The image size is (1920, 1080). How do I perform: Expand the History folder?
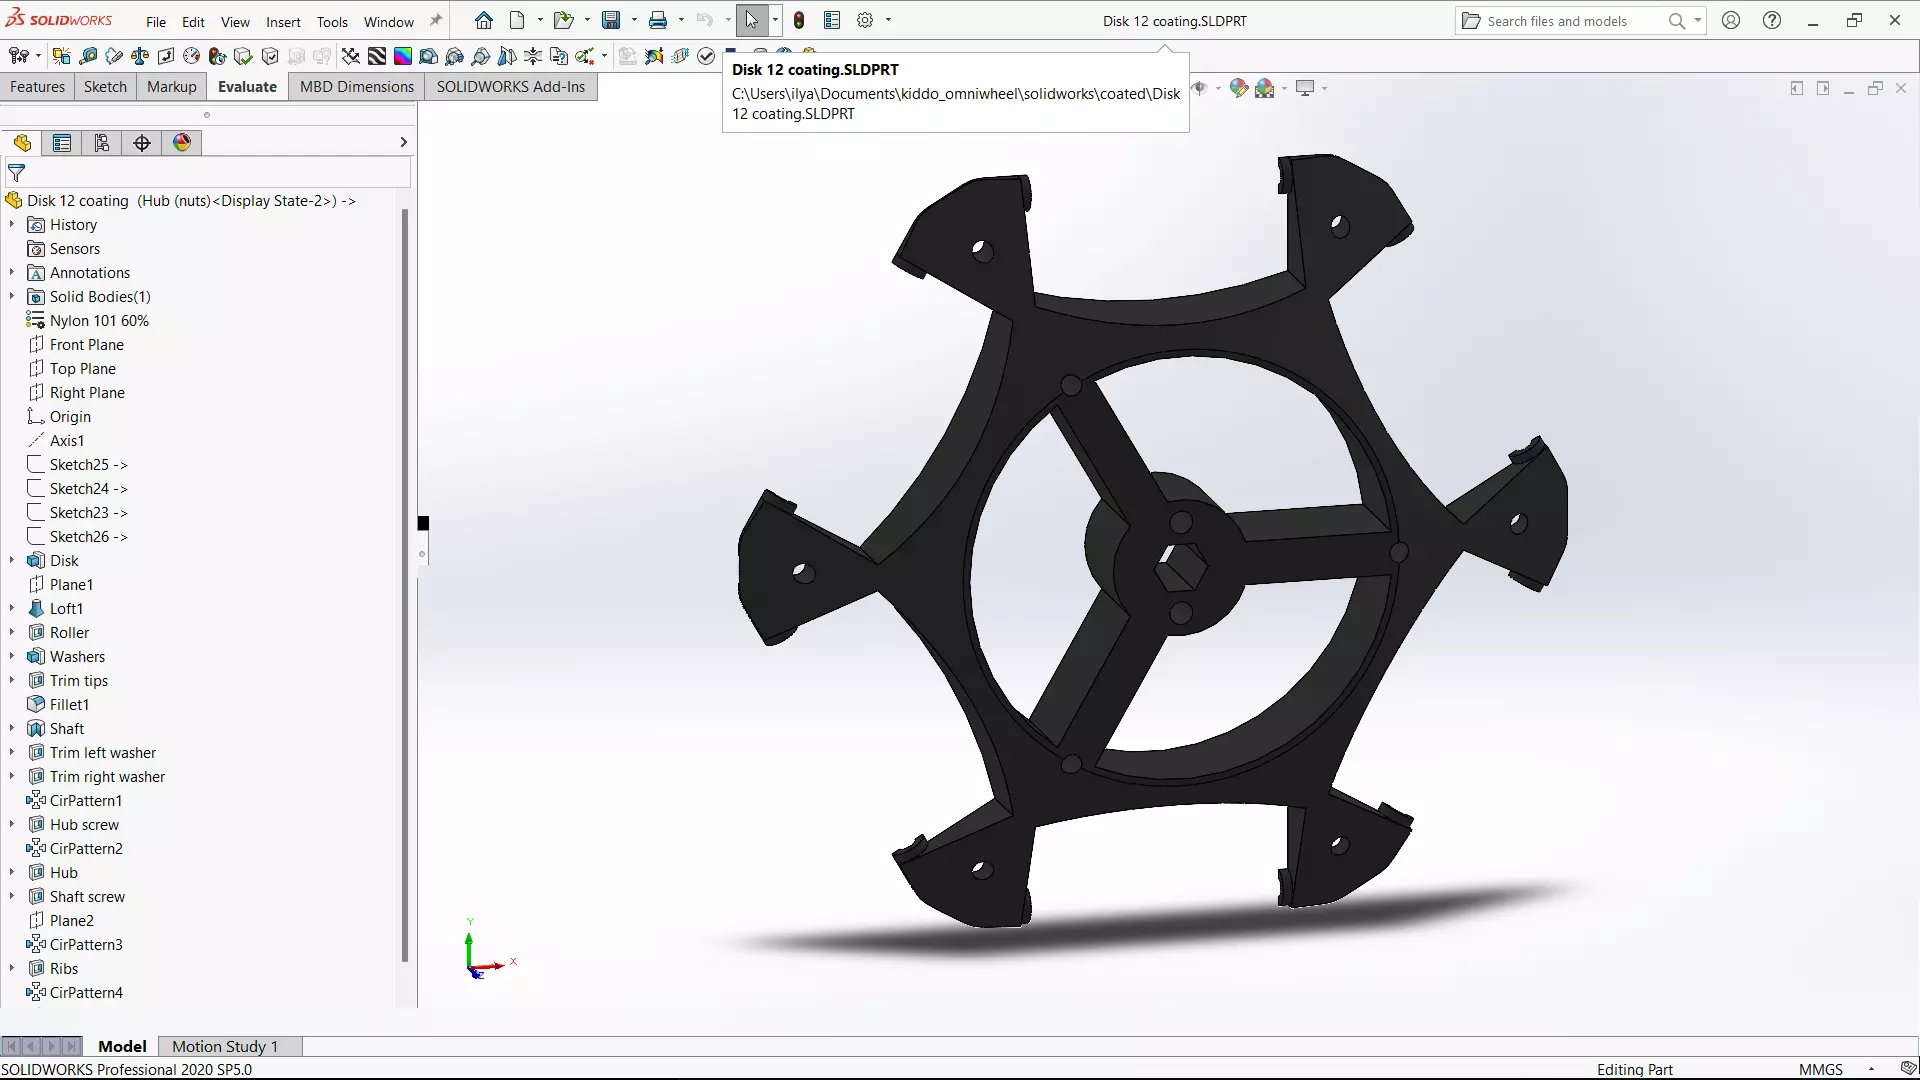pos(12,224)
